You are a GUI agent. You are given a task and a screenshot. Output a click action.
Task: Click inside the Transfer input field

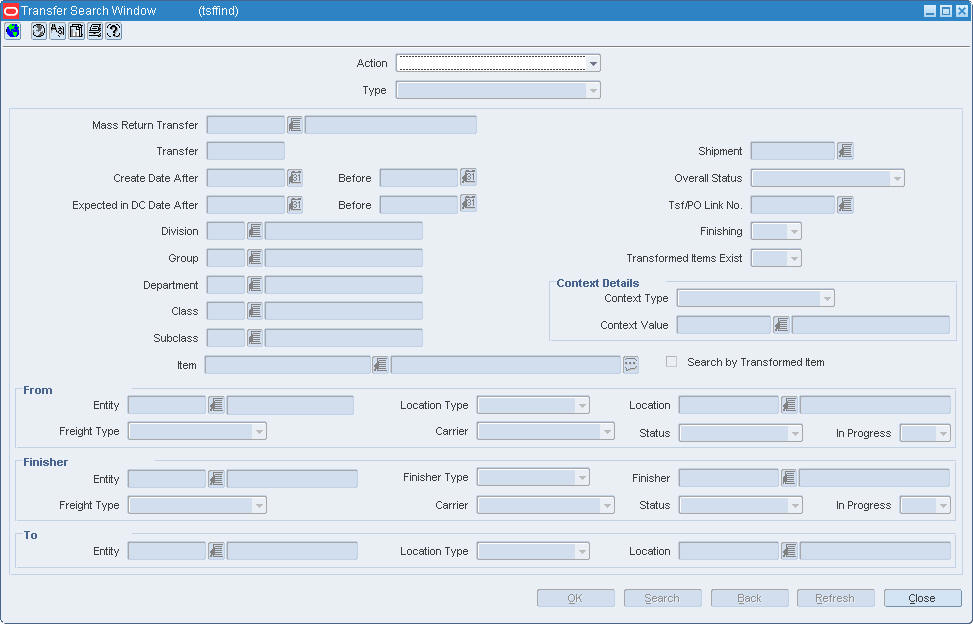coord(245,150)
